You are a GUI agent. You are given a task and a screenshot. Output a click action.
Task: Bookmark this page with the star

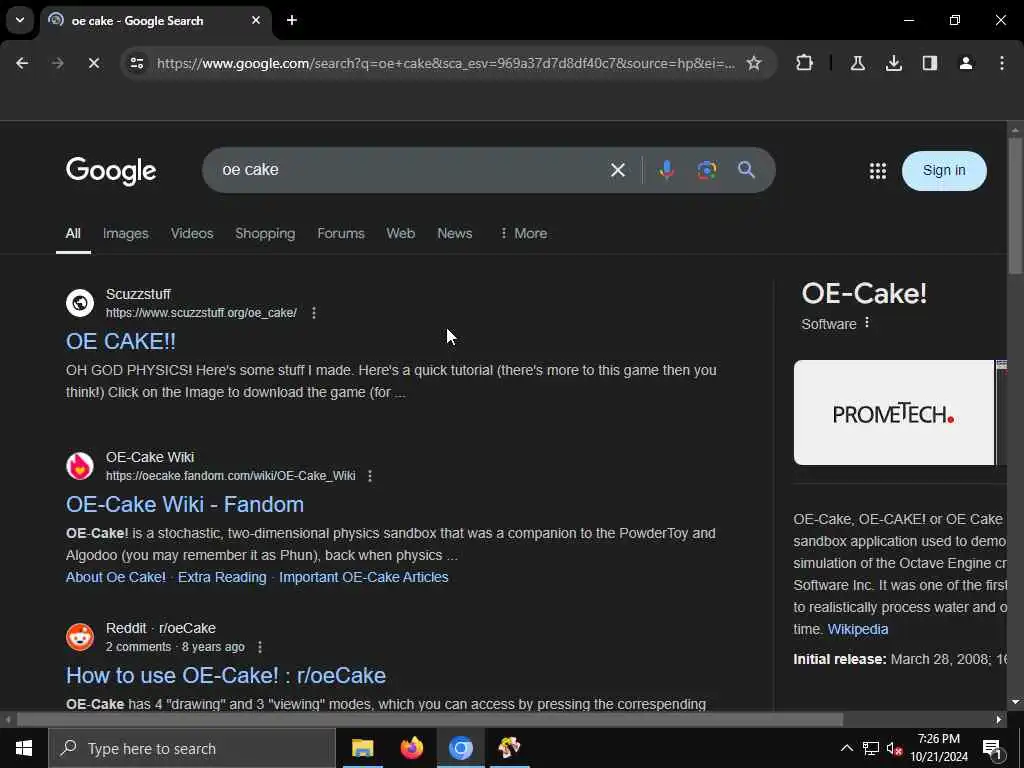[x=754, y=63]
